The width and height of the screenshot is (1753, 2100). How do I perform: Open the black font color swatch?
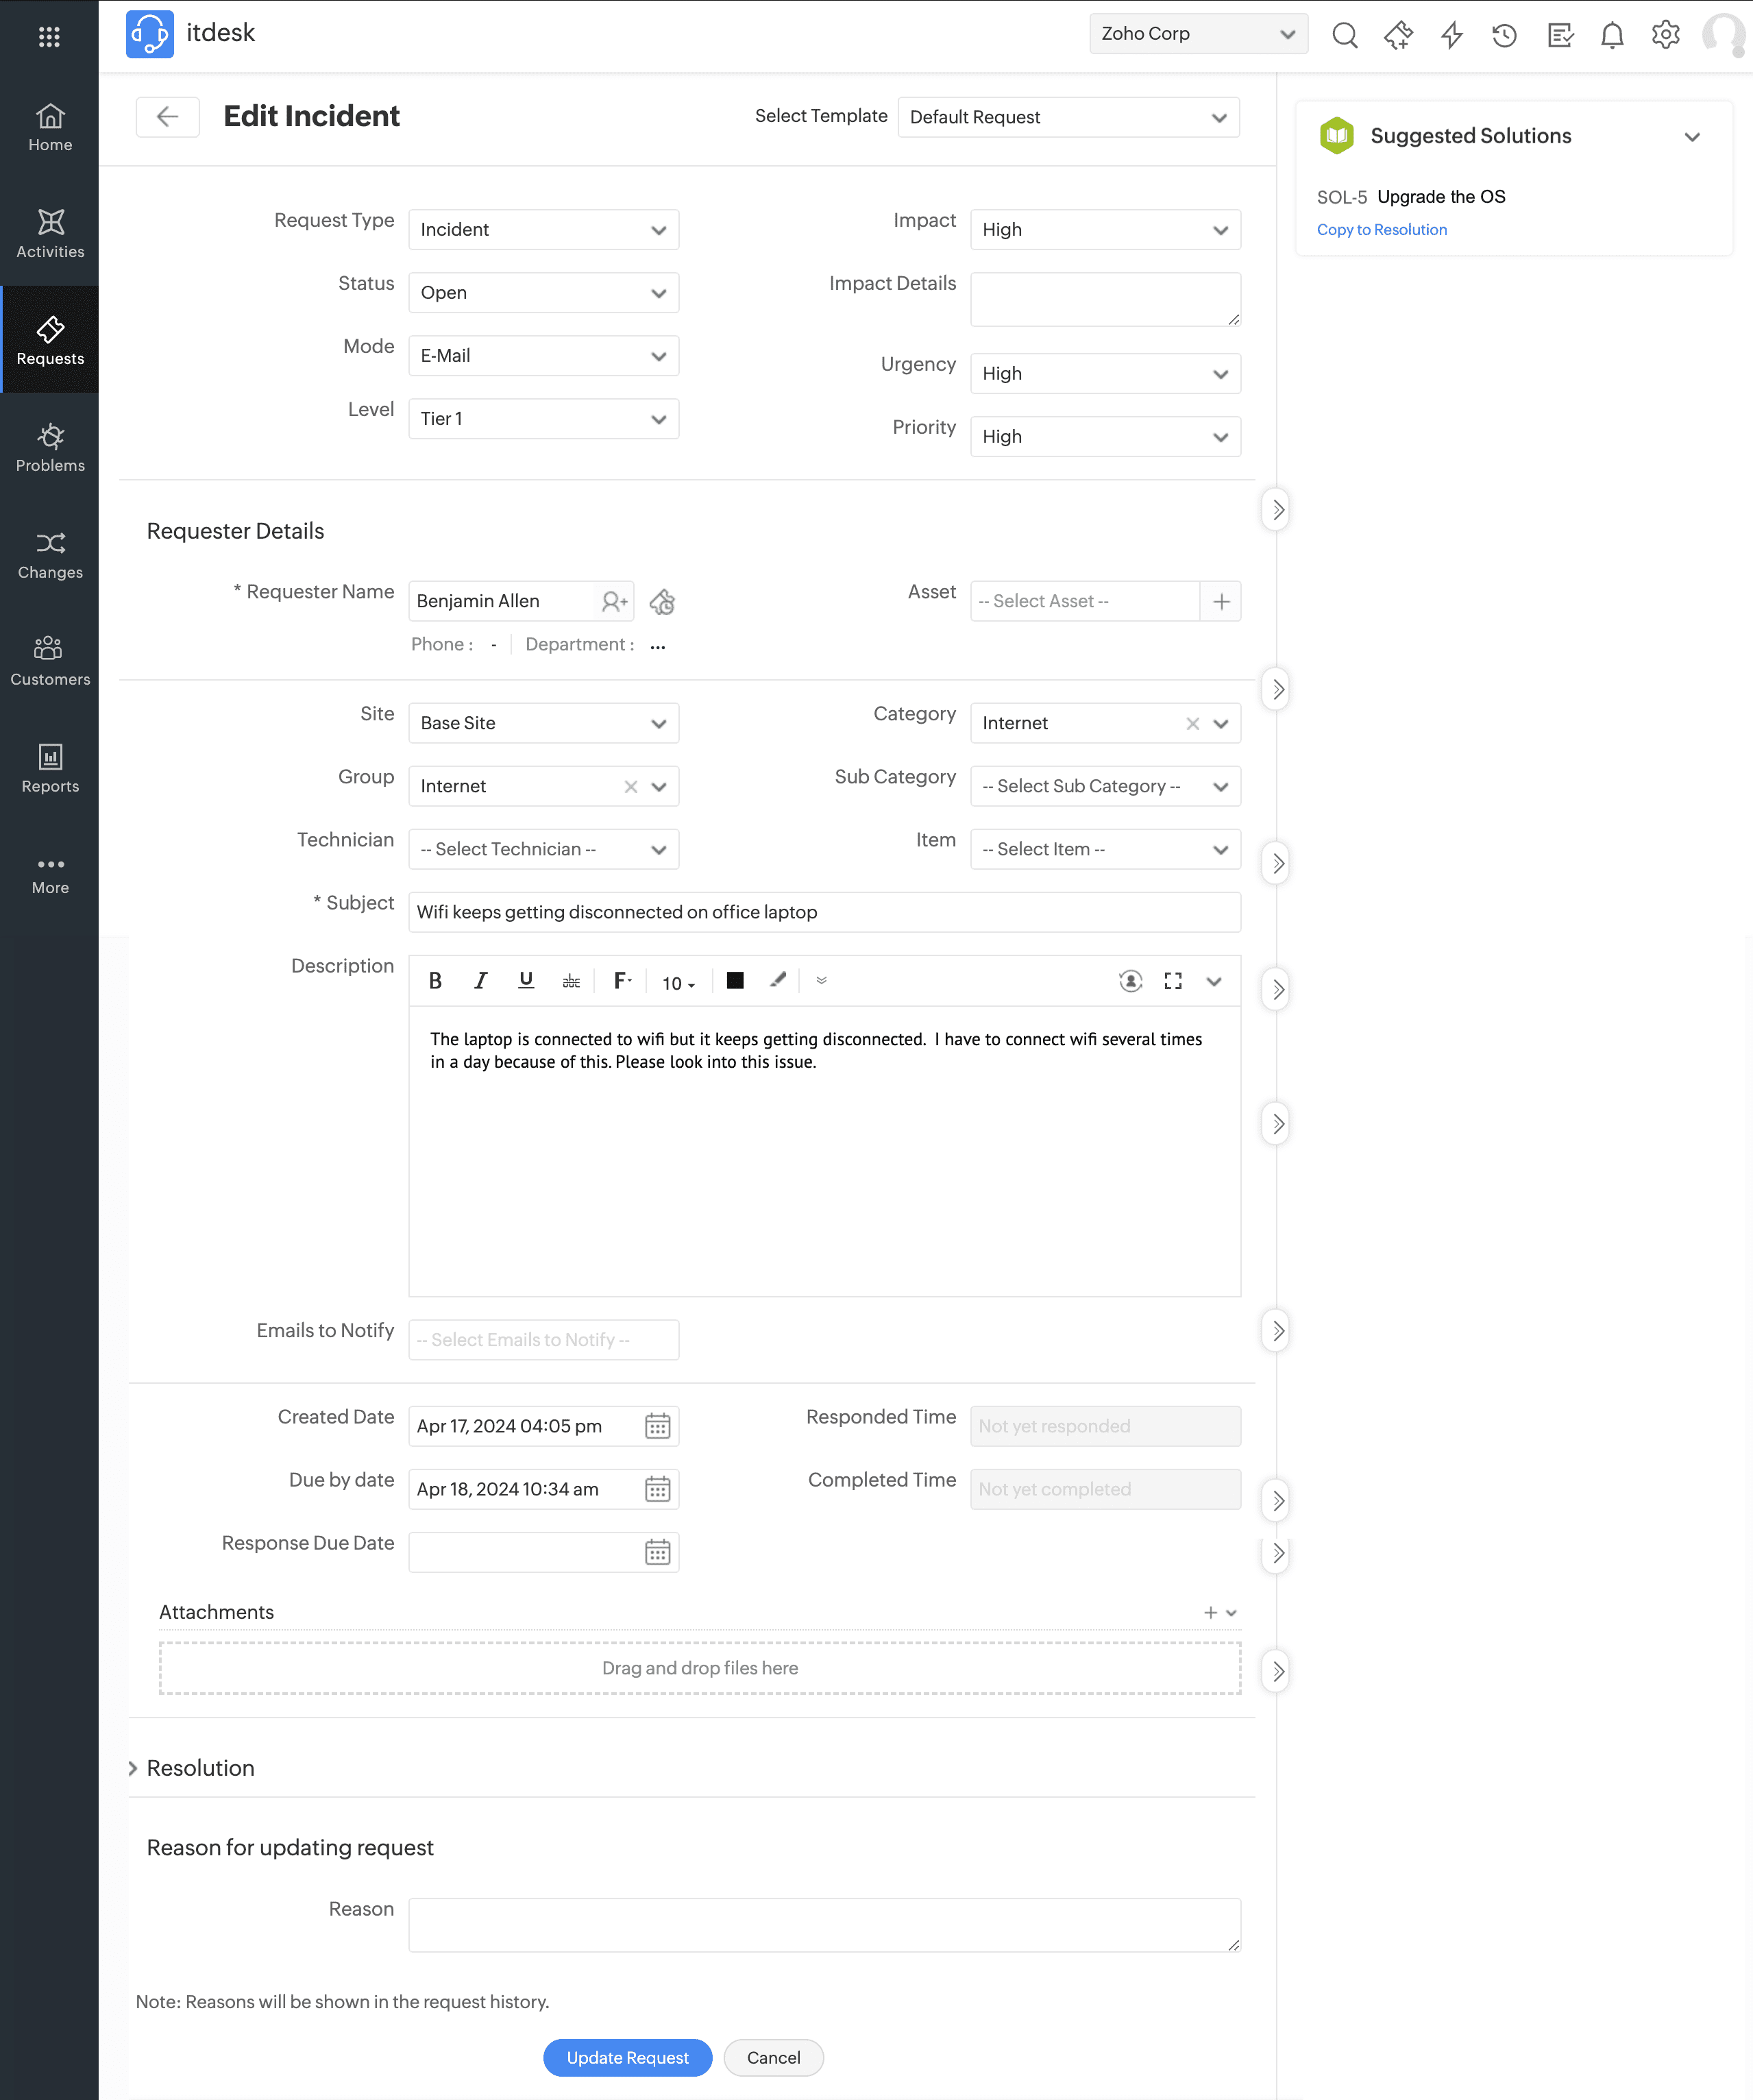tap(735, 981)
